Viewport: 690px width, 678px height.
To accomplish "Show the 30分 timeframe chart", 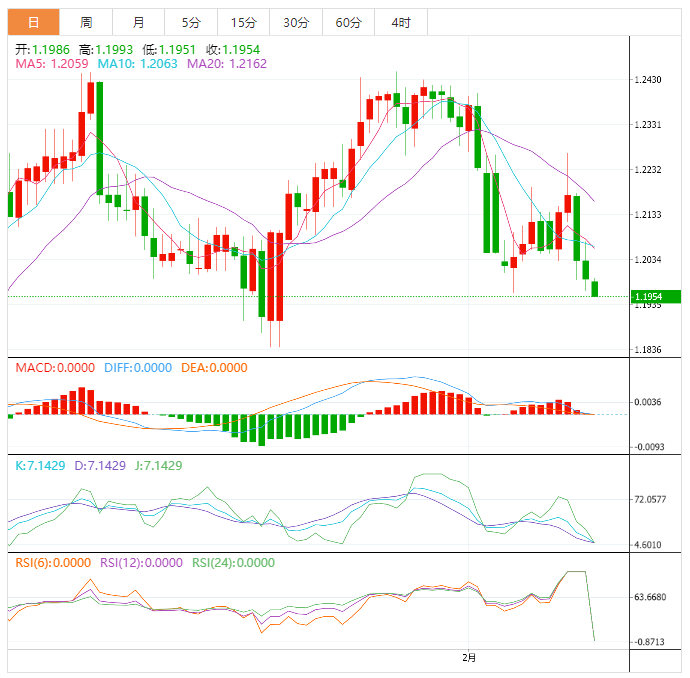I will point(296,22).
